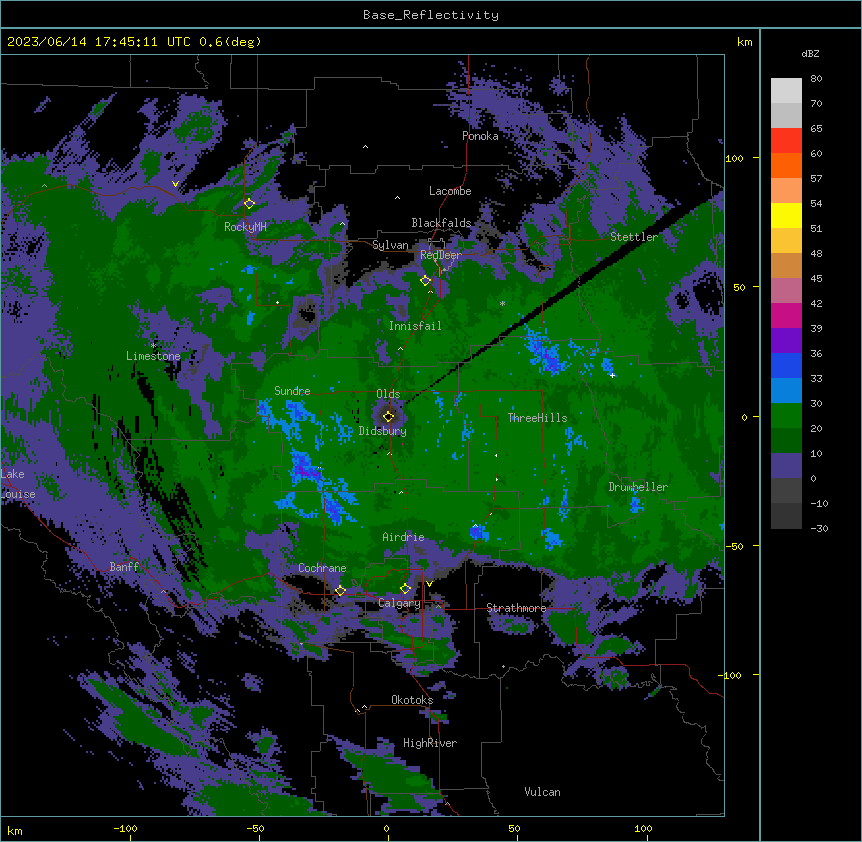Click the Ponoka city label

coord(480,136)
